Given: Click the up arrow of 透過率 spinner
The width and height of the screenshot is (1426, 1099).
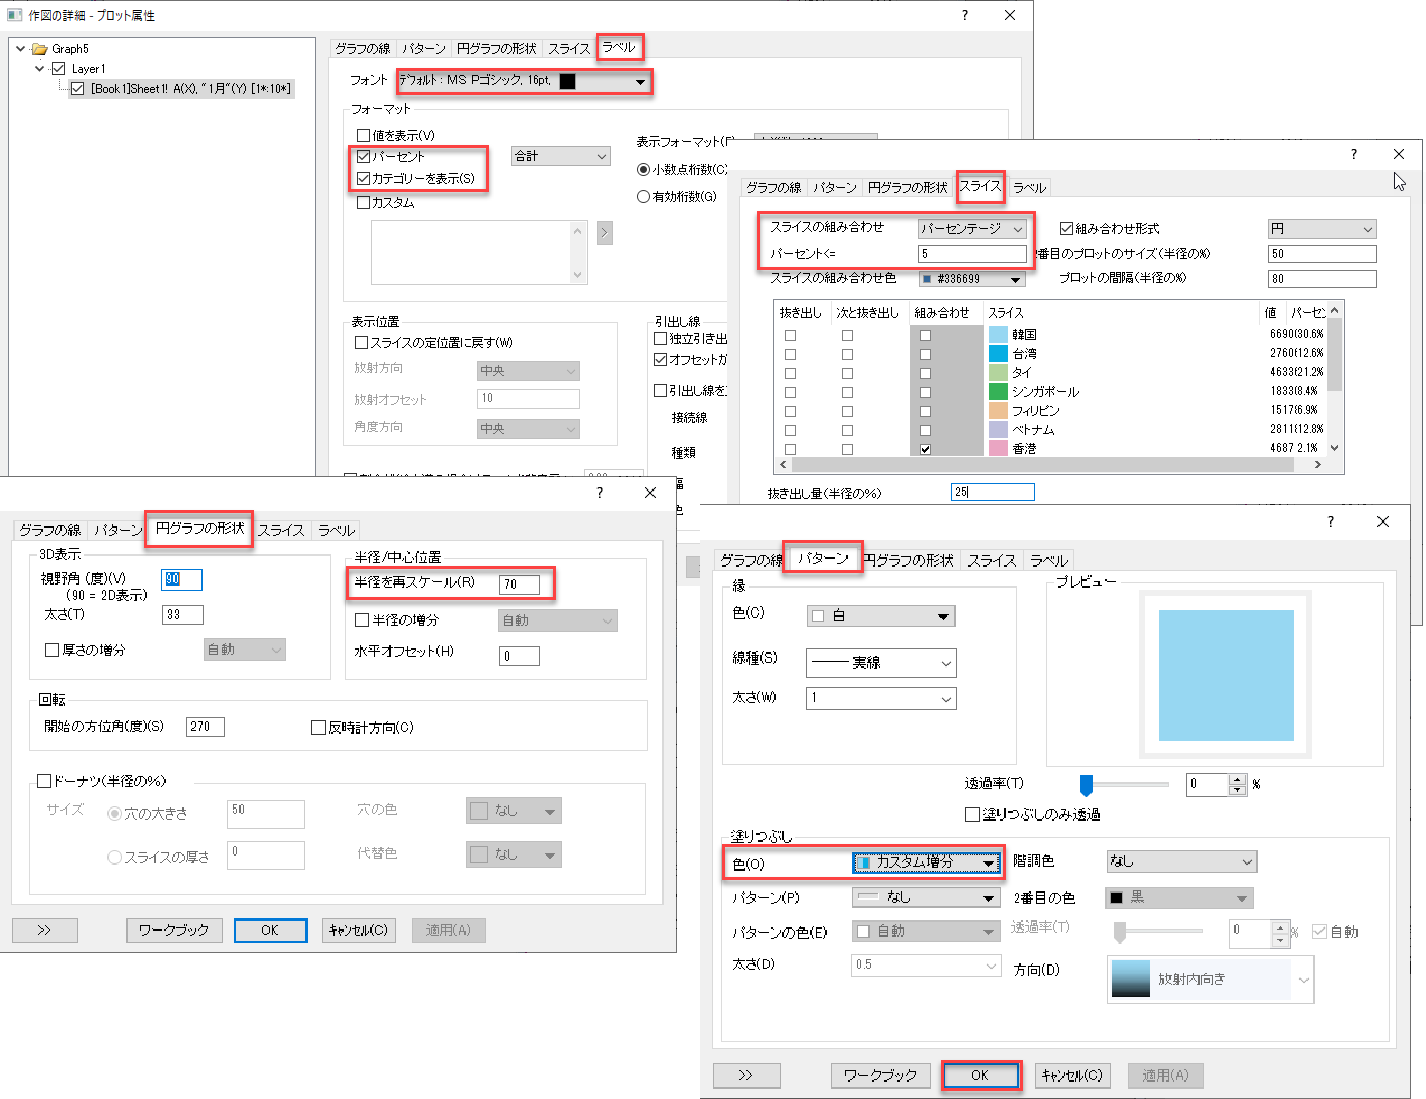Looking at the screenshot, I should pyautogui.click(x=1238, y=779).
